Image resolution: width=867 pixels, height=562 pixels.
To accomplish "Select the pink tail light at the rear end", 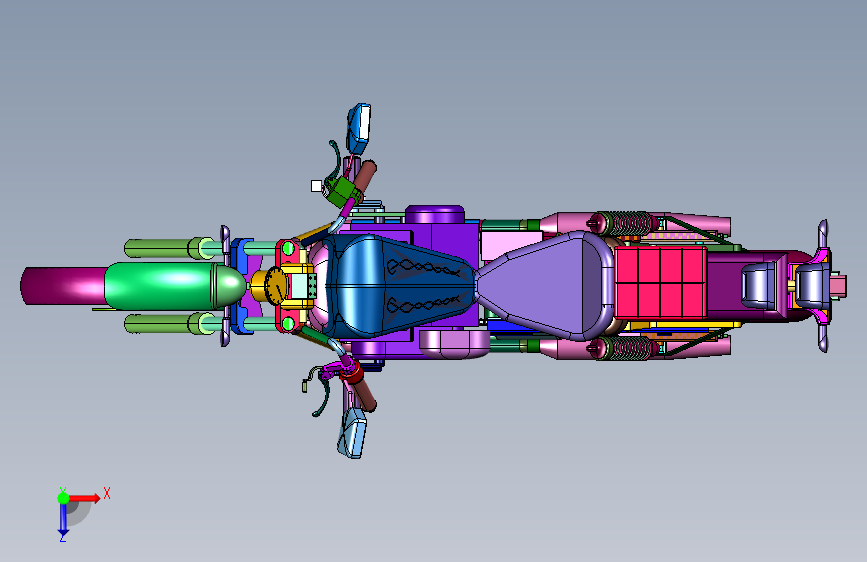I will (838, 285).
